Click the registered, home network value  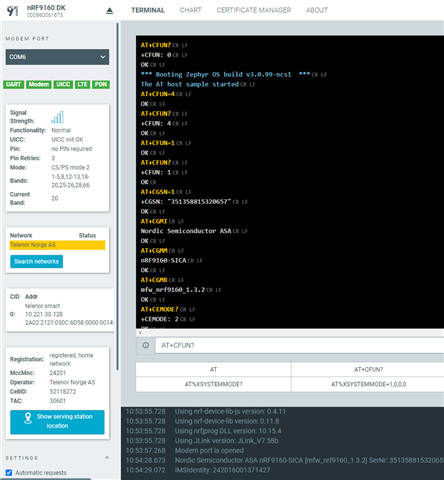tap(71, 359)
